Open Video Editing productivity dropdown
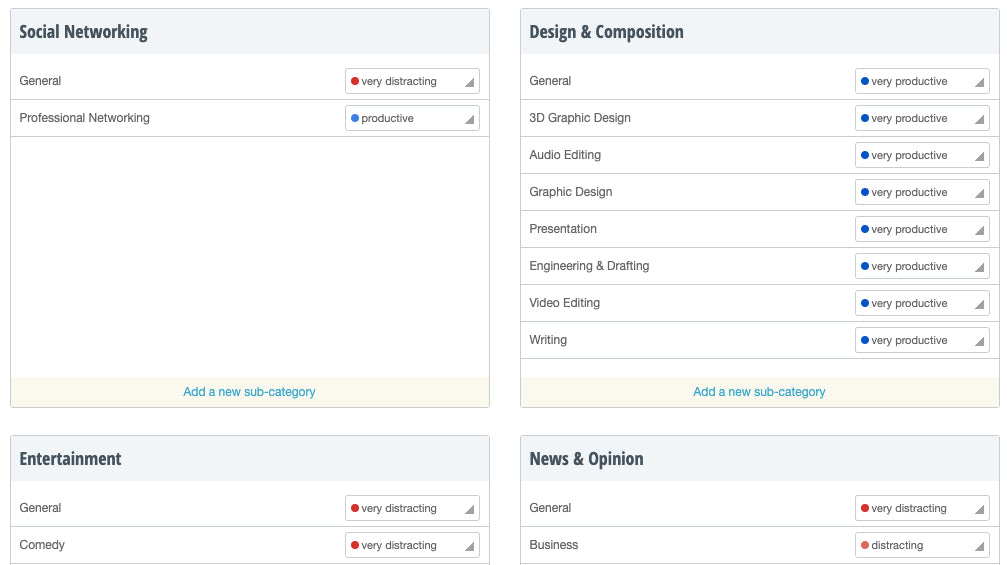Viewport: 1007px width, 565px height. pyautogui.click(x=922, y=303)
